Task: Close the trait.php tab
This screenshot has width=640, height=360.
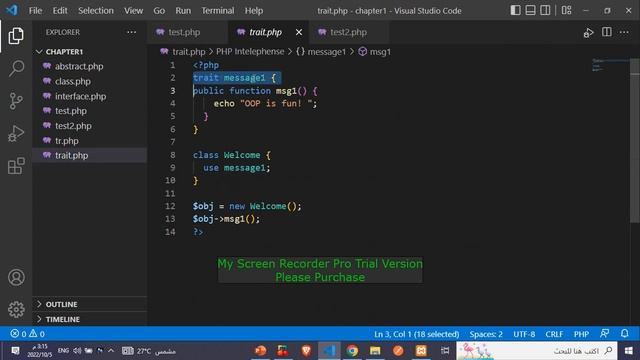Action: (299, 32)
